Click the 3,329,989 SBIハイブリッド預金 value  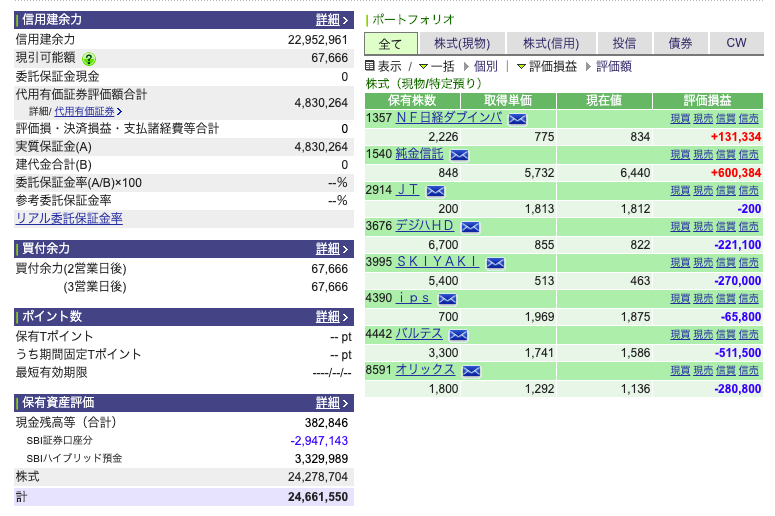click(x=321, y=459)
